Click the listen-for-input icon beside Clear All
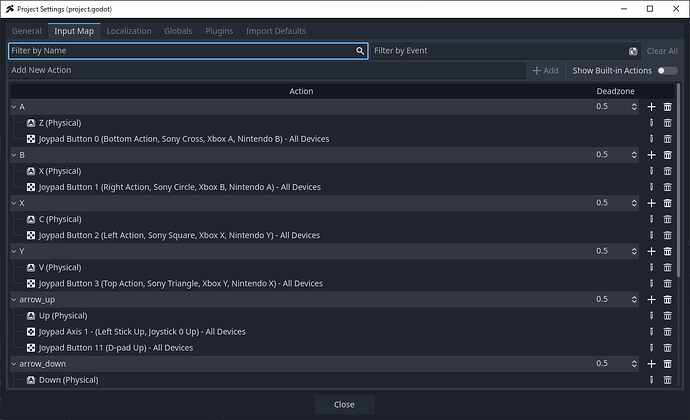The image size is (690, 420). point(633,51)
